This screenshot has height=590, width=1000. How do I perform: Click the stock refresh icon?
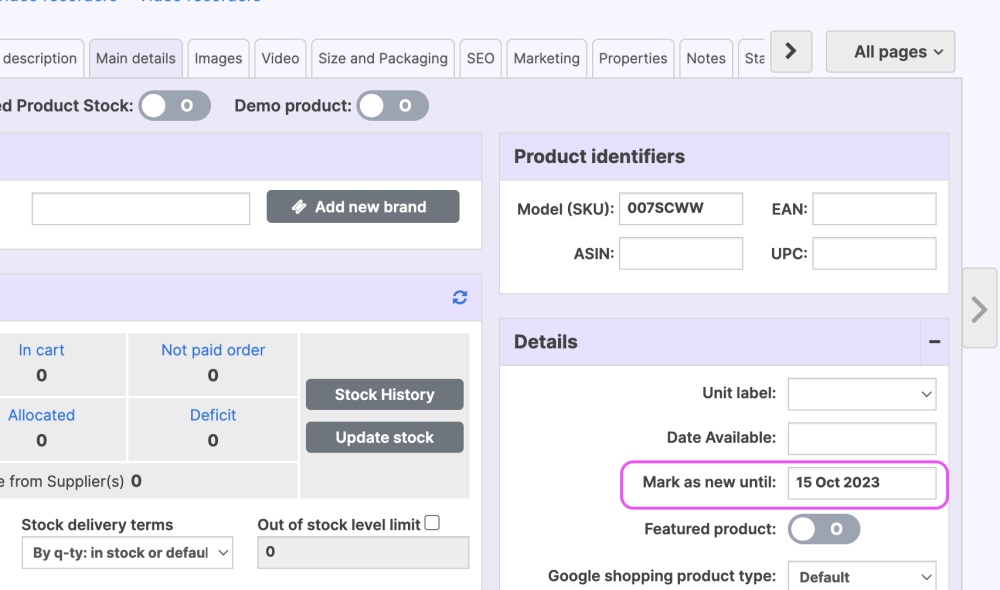[x=460, y=297]
